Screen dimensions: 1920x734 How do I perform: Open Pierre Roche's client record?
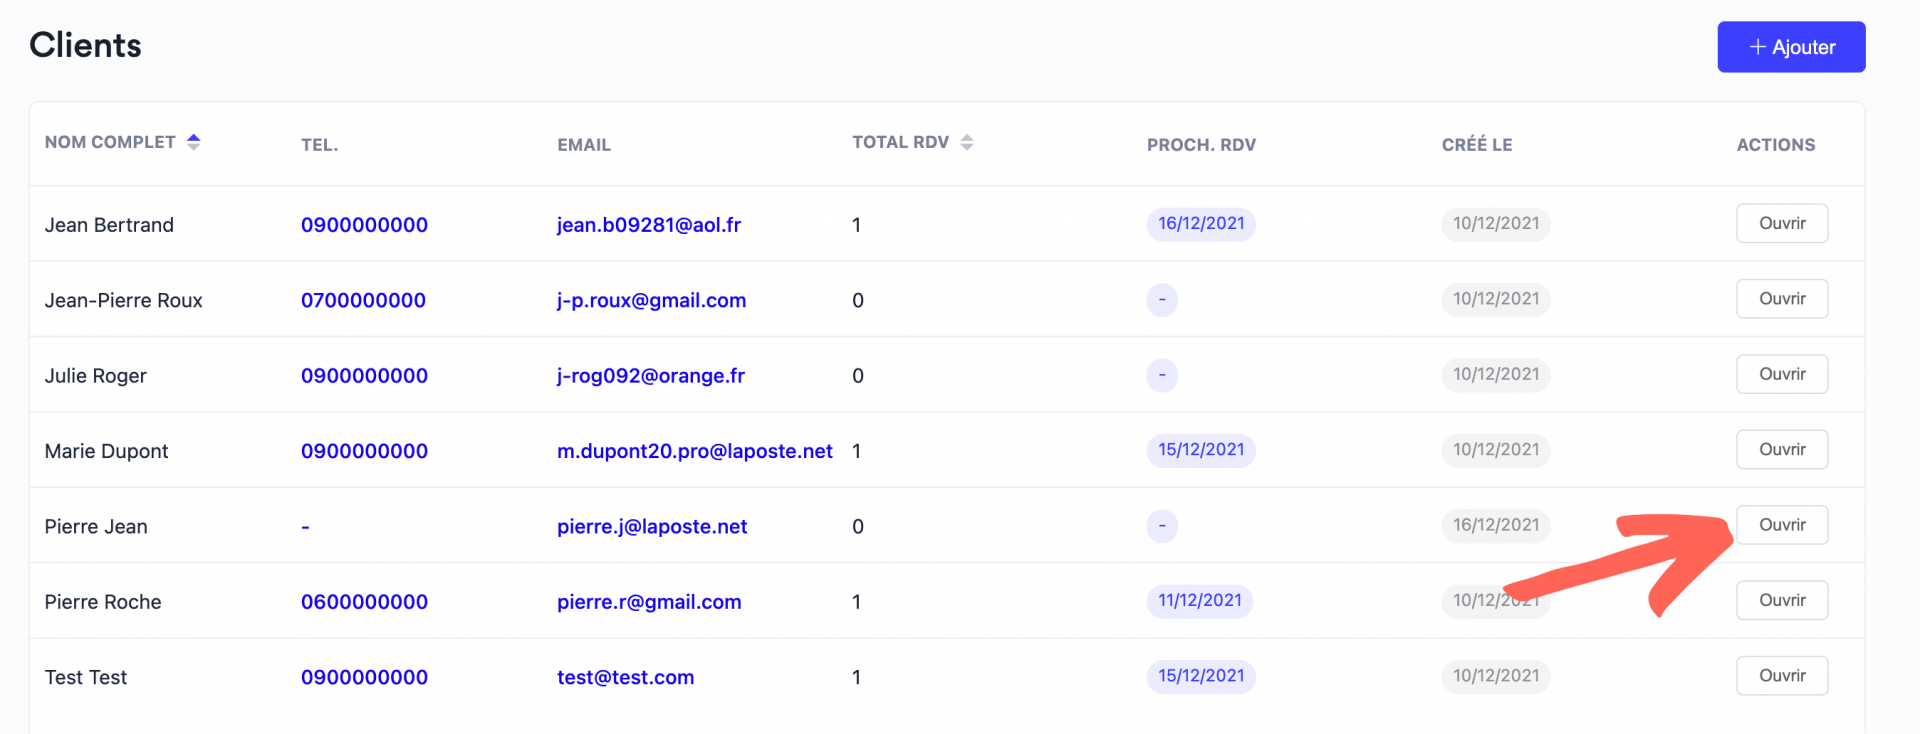click(1782, 600)
